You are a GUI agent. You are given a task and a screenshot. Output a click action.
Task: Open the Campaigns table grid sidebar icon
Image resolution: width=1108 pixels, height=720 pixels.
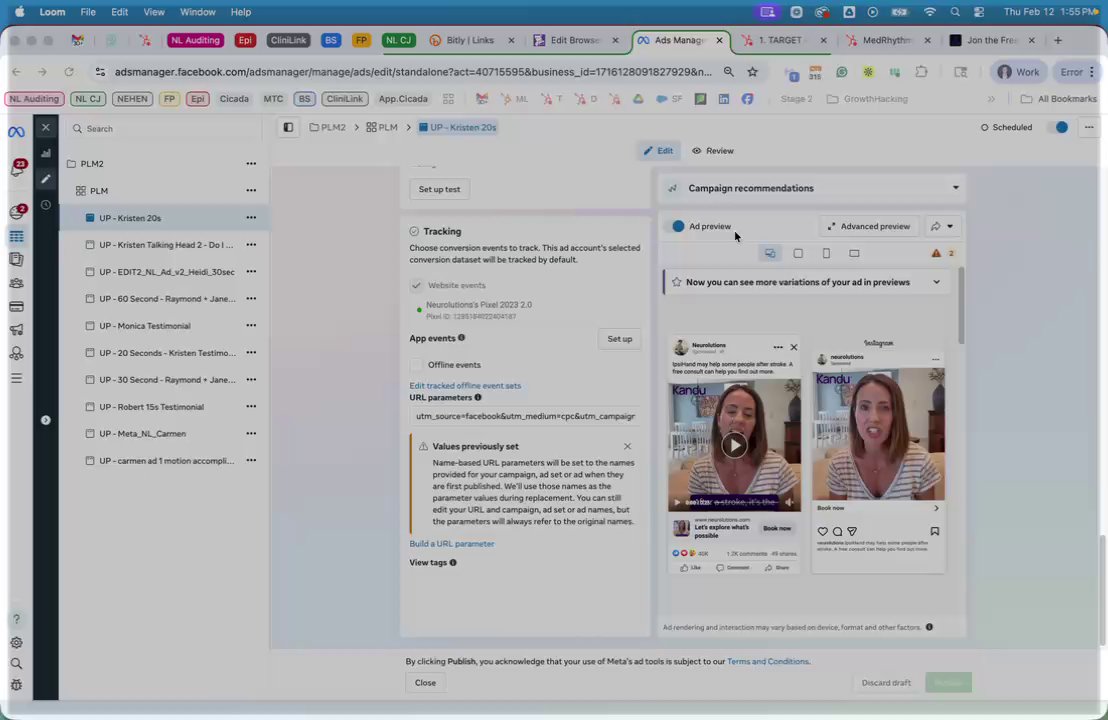[x=16, y=237]
